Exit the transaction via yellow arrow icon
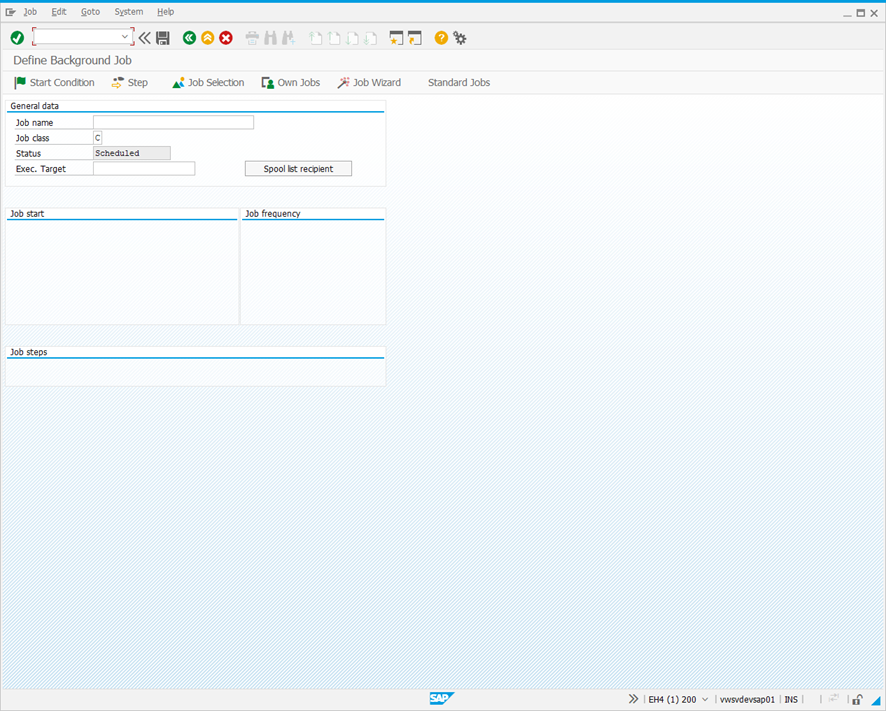The image size is (886, 711). (207, 37)
